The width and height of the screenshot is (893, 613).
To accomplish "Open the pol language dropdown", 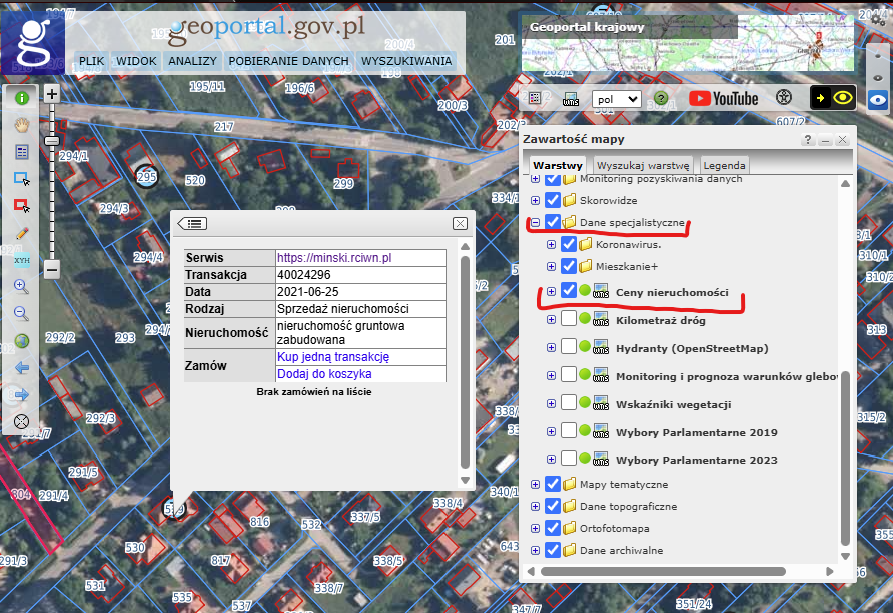I will tap(617, 99).
